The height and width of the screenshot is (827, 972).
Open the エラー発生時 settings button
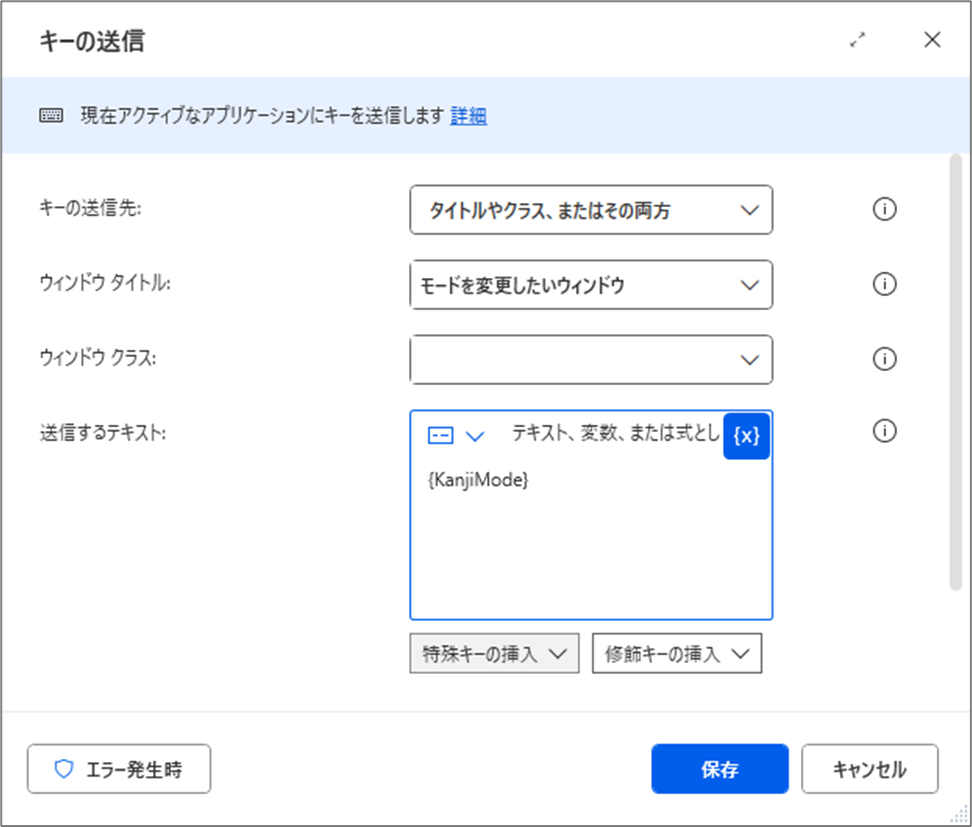tap(119, 769)
